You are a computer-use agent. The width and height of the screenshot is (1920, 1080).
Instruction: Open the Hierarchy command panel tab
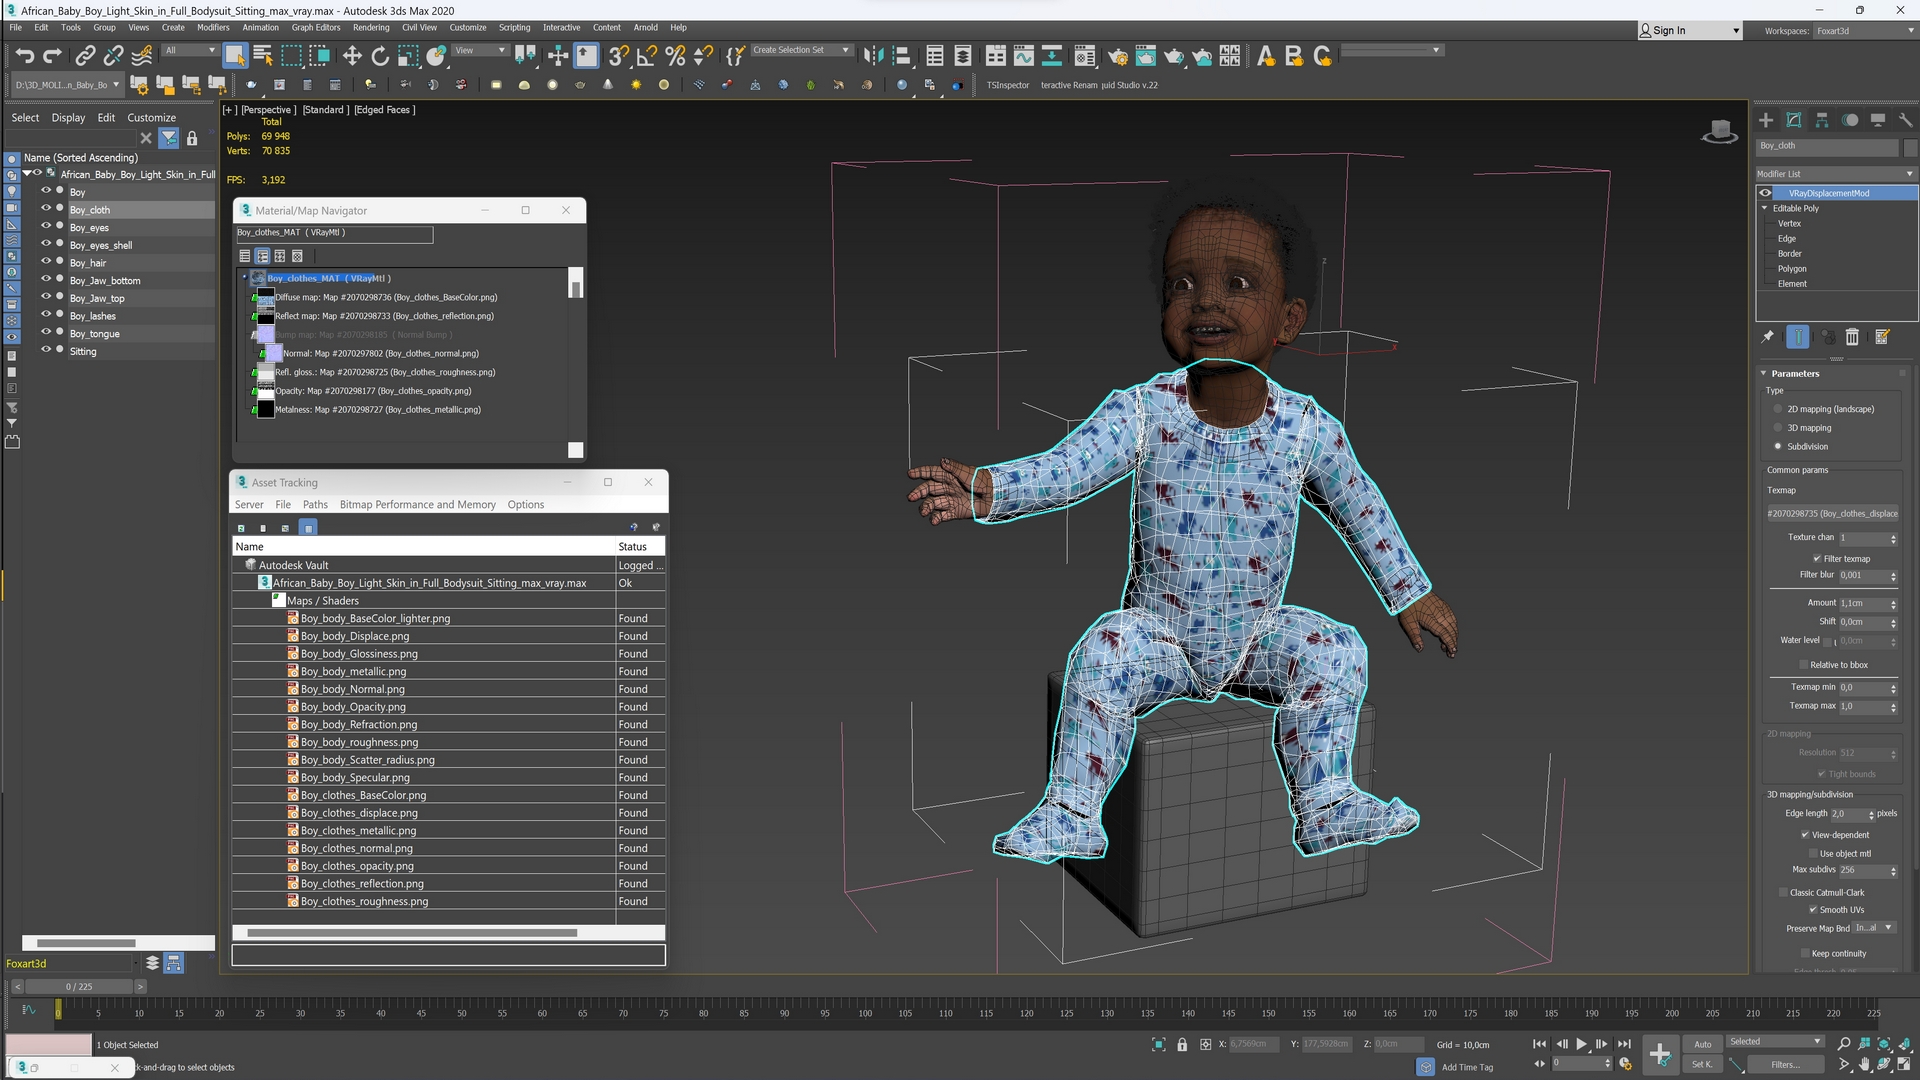click(1822, 120)
